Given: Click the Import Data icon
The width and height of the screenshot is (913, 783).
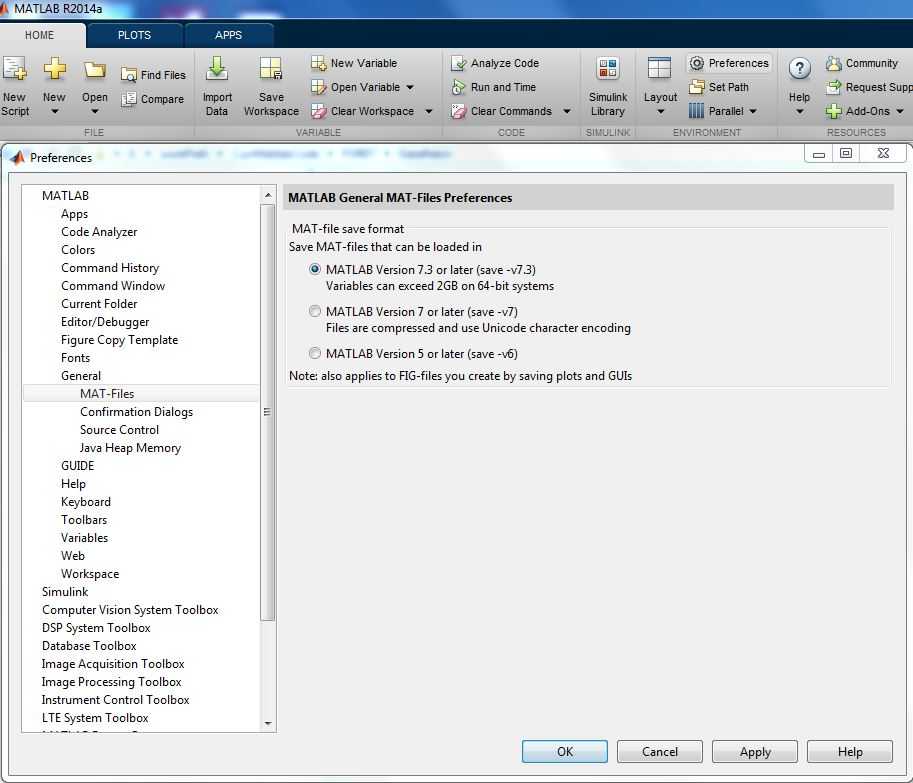Looking at the screenshot, I should coord(217,68).
